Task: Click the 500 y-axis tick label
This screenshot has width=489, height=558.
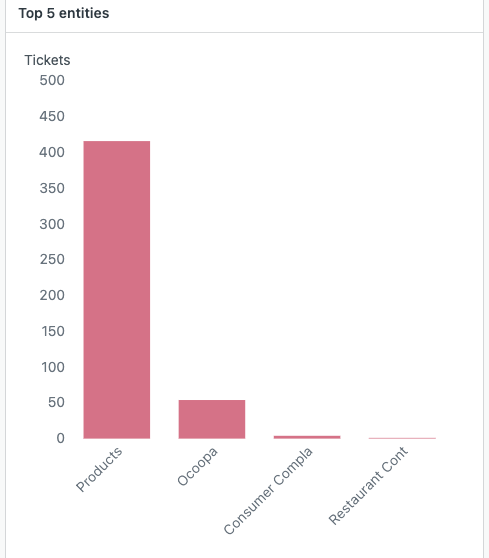Action: [52, 80]
